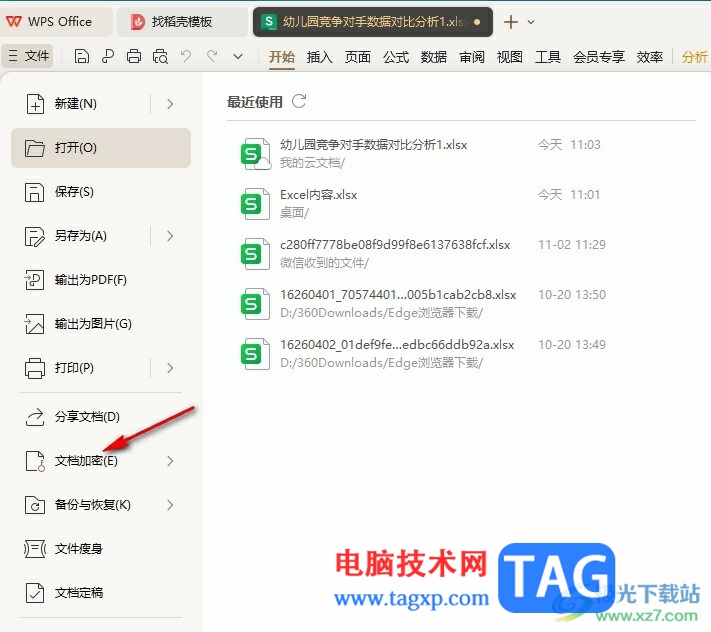Click the 文档定稿 checkmark document icon
711x632 pixels.
(x=35, y=593)
